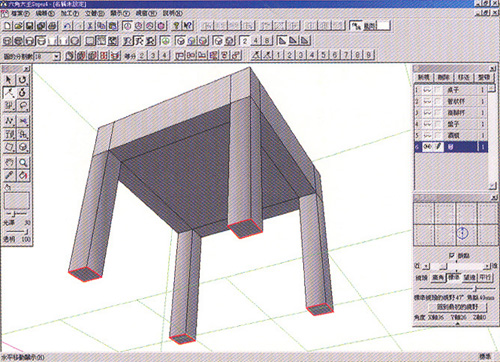
Task: Select the rotate tool beside the arrow tool
Action: [23, 80]
